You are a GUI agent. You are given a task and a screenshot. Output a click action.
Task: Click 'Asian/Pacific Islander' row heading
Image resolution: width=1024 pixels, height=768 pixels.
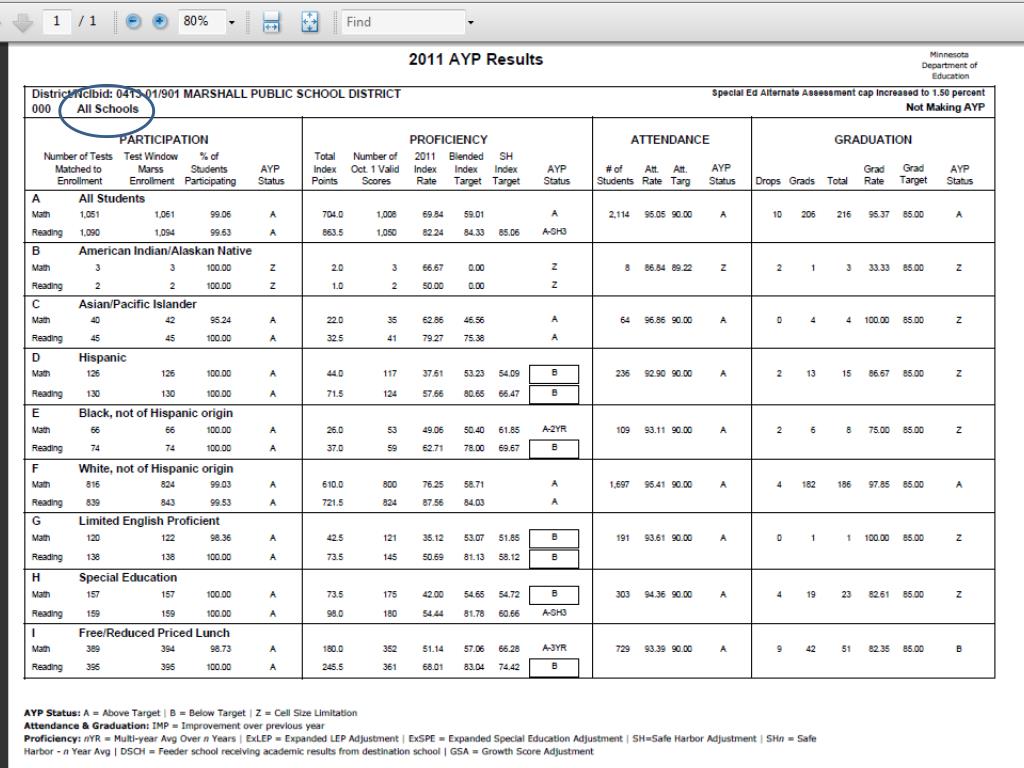coord(137,304)
